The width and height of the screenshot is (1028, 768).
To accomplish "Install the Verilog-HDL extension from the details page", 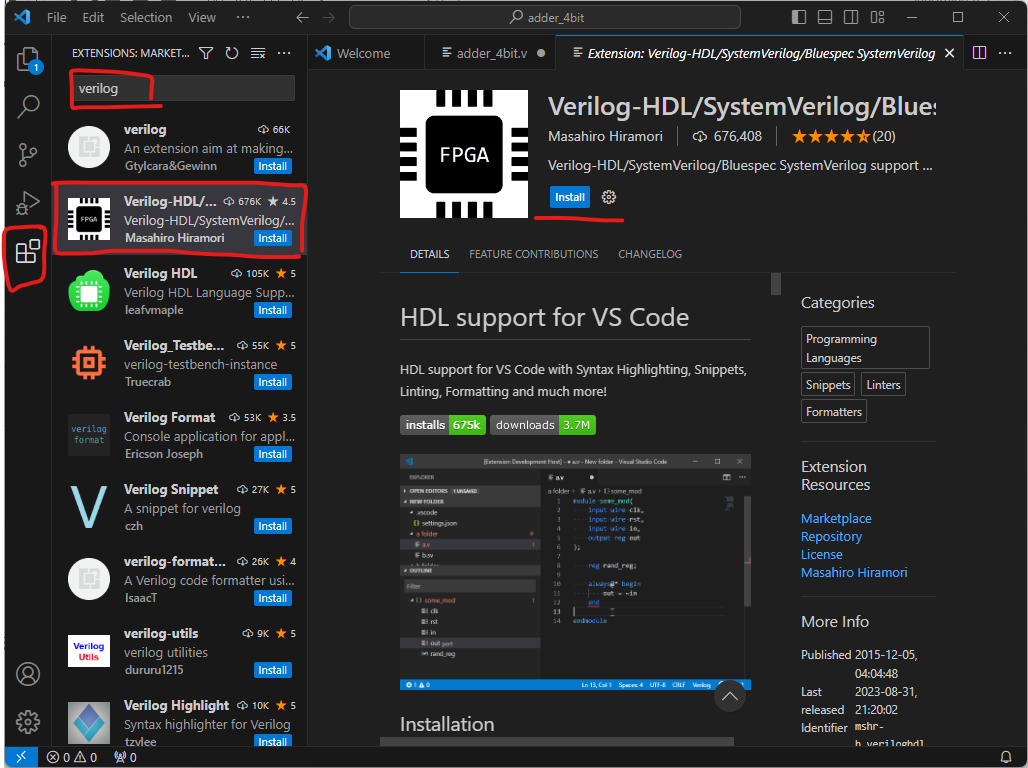I will coord(570,197).
